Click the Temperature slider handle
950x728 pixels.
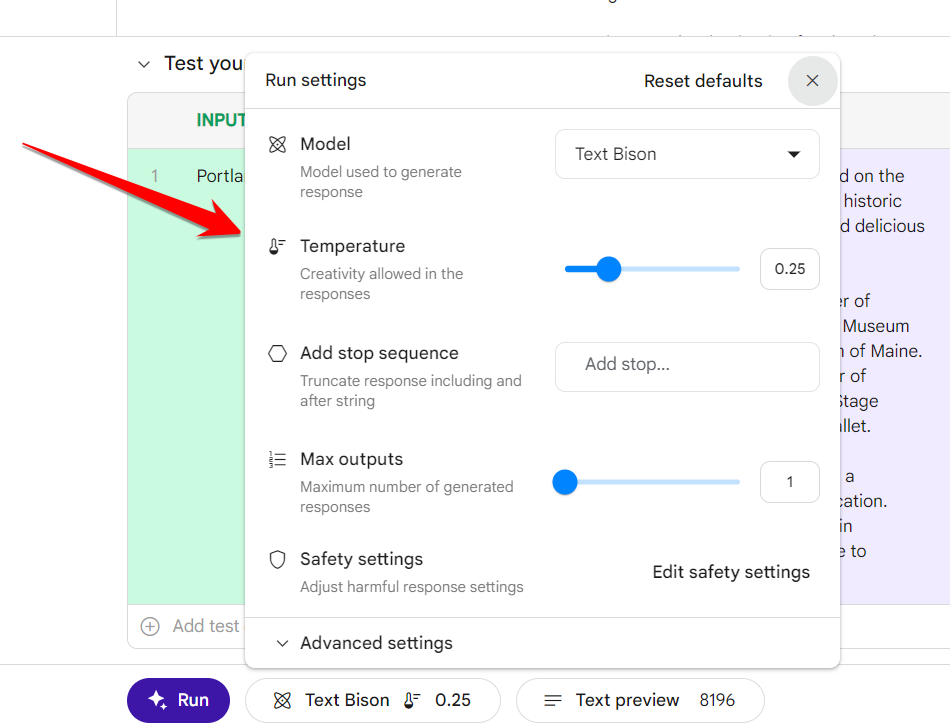[x=608, y=269]
